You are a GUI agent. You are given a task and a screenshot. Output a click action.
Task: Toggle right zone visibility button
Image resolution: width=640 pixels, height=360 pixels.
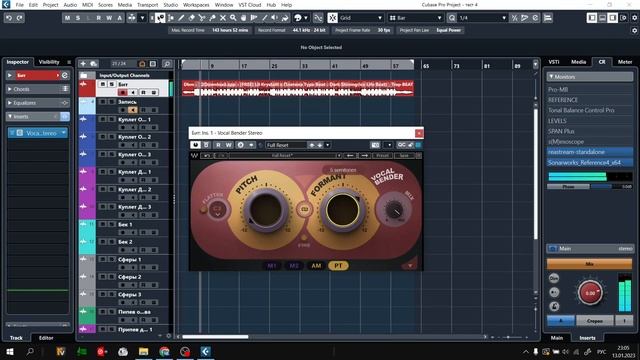(x=613, y=18)
